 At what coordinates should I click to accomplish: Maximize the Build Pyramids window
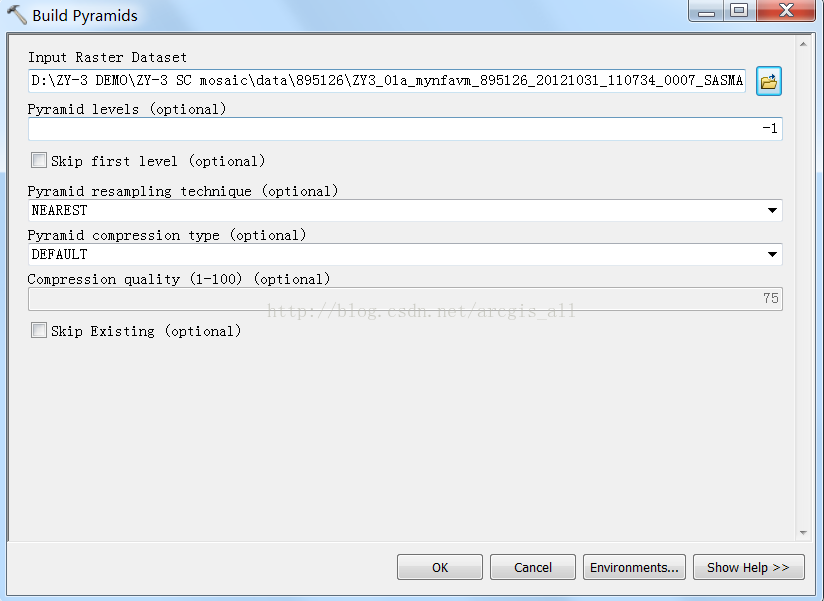[x=739, y=11]
